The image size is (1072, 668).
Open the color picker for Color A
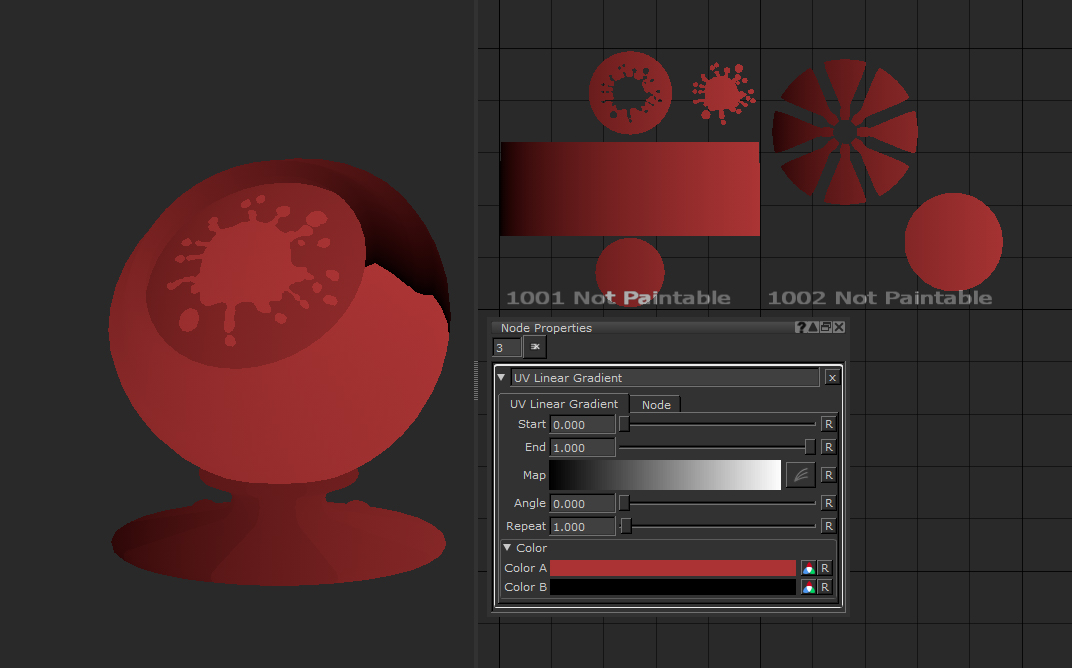(808, 568)
